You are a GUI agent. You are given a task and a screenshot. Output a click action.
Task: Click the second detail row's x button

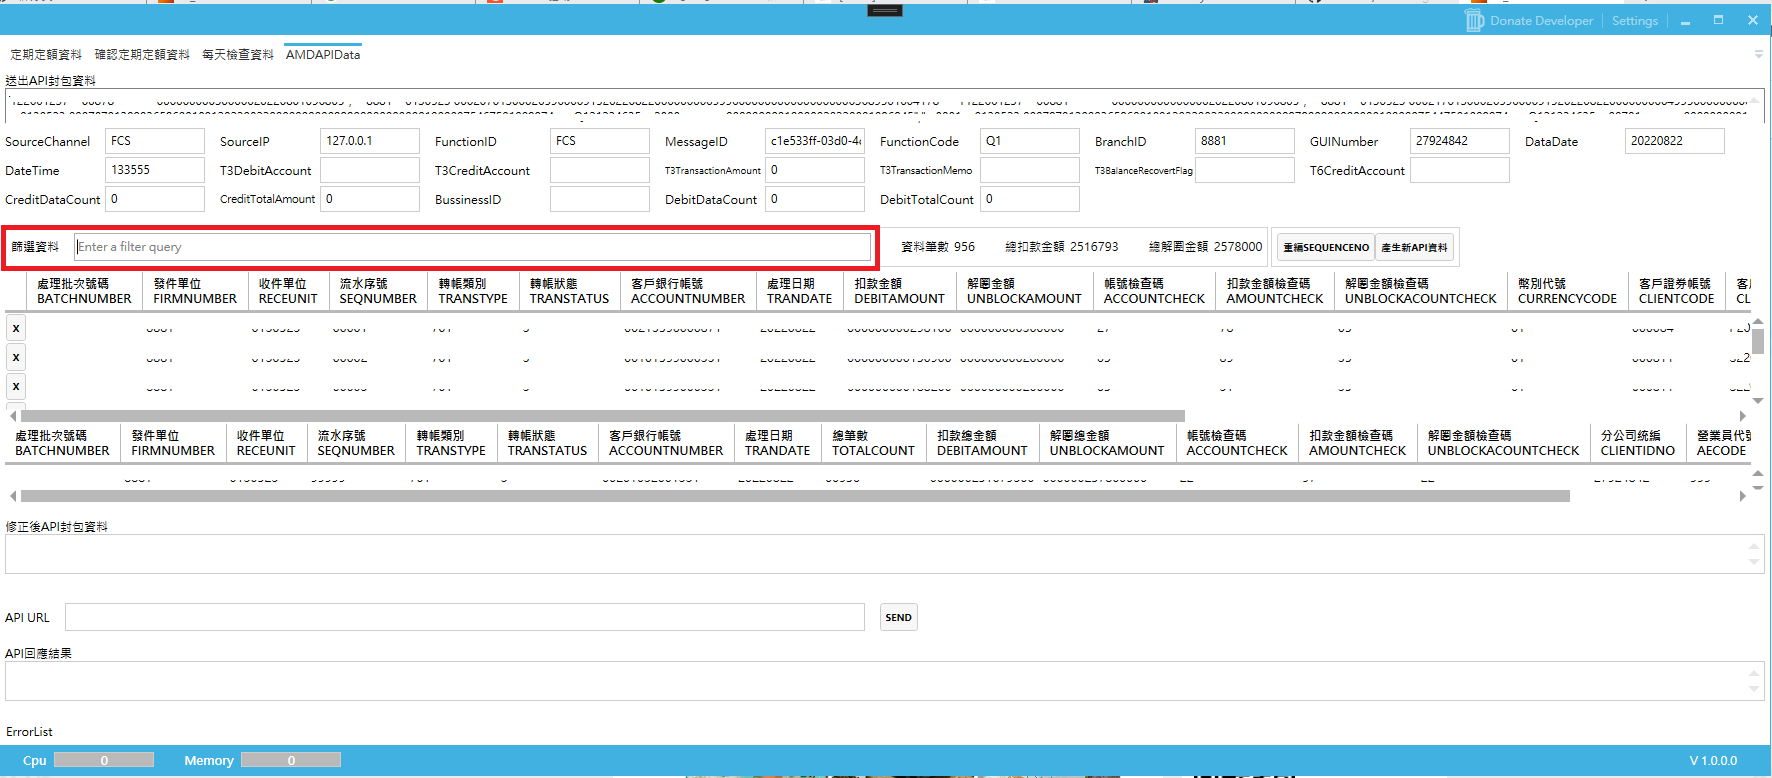[x=16, y=357]
